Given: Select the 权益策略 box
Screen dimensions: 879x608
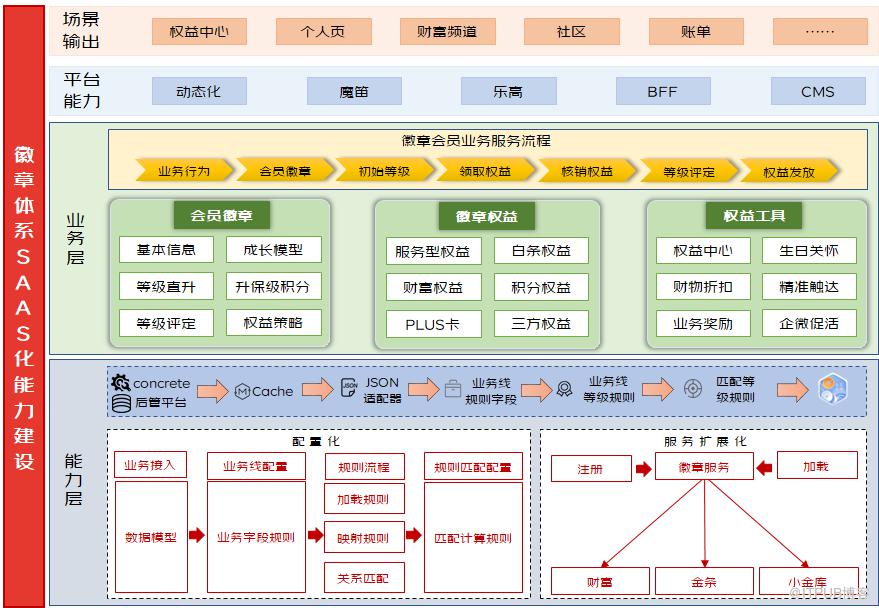Looking at the screenshot, I should (x=274, y=323).
